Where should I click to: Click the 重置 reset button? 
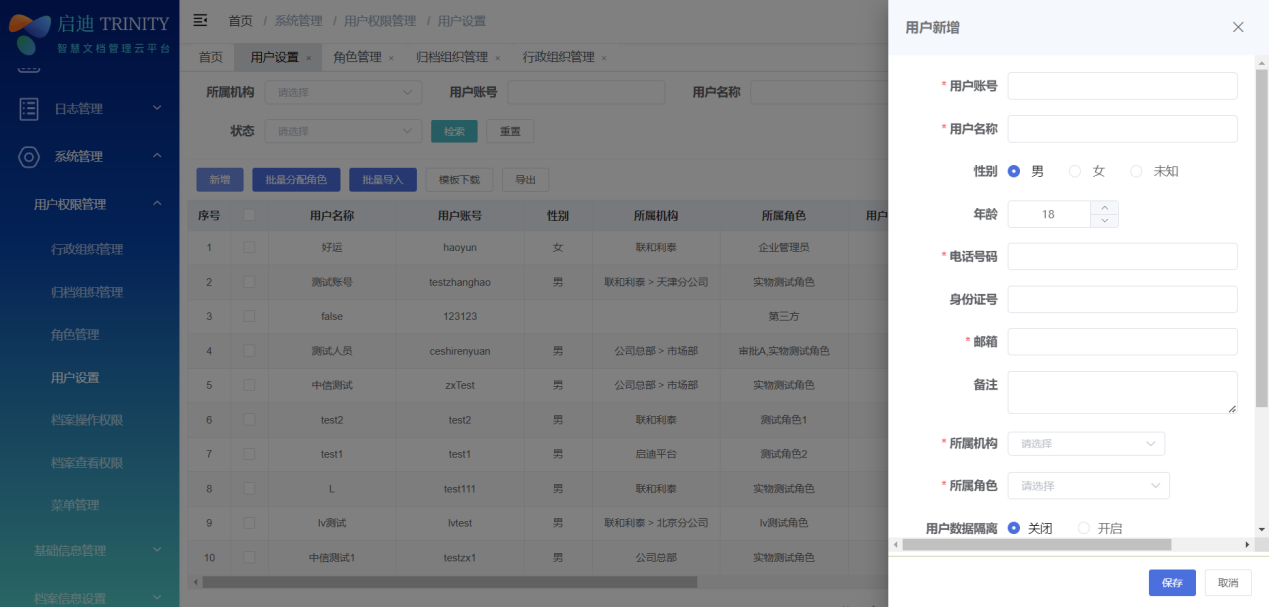click(x=510, y=131)
